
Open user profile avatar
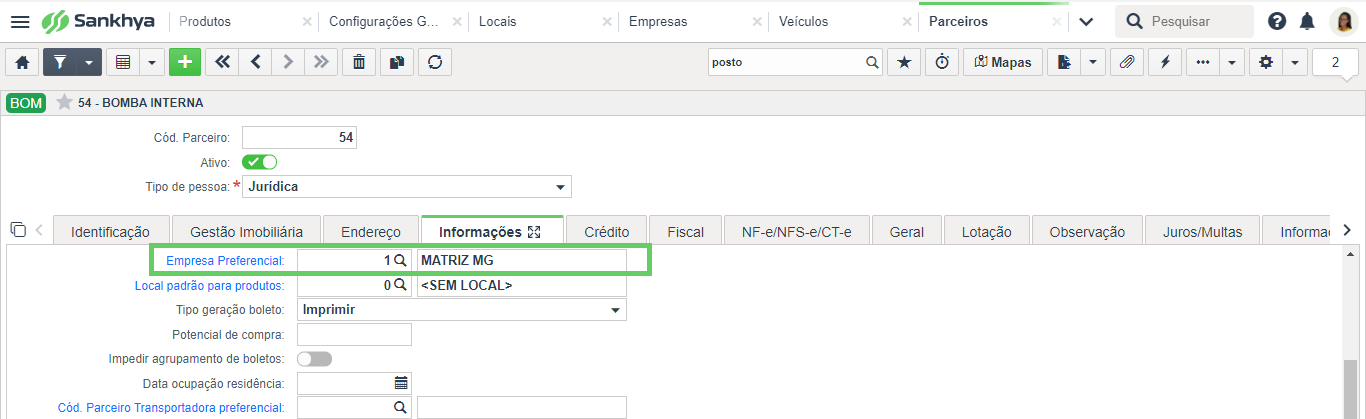[1342, 21]
